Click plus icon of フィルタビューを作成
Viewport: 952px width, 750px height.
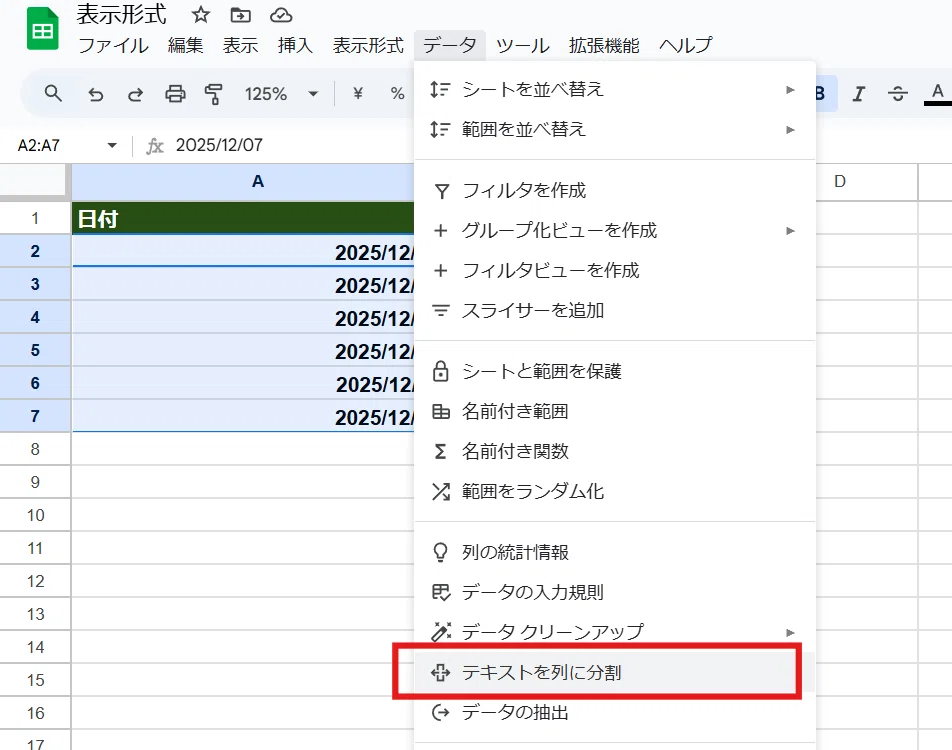(441, 271)
